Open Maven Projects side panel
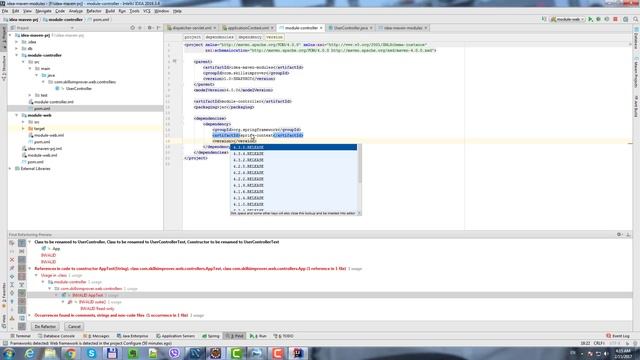Image resolution: width=640 pixels, height=360 pixels. coord(636,73)
